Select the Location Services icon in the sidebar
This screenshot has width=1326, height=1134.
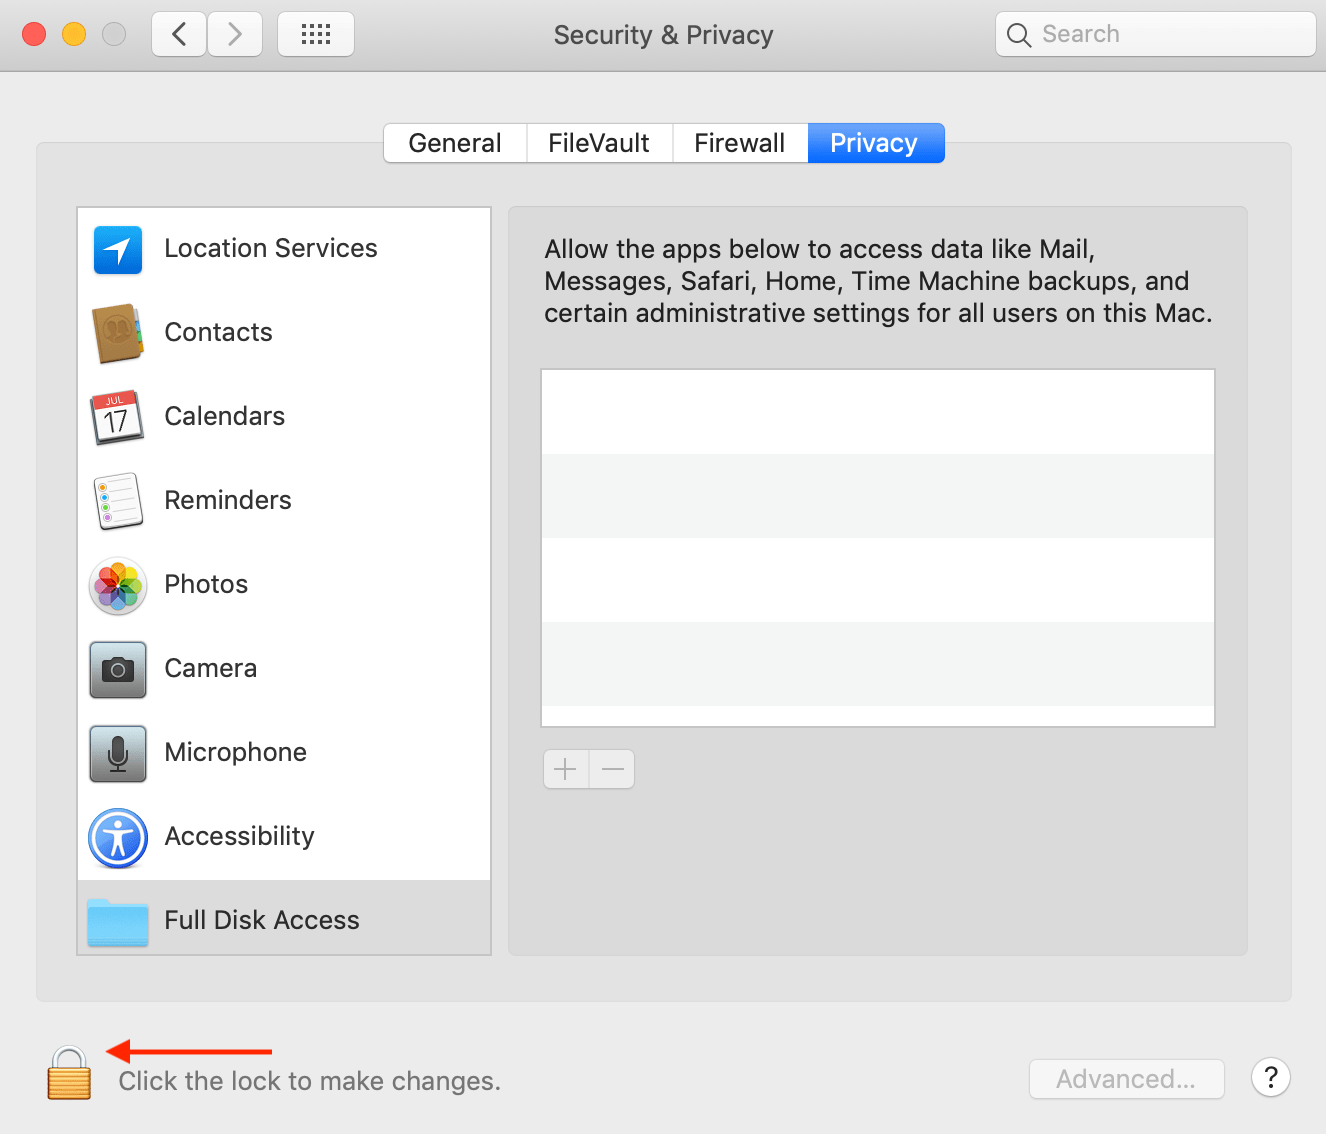pyautogui.click(x=117, y=250)
